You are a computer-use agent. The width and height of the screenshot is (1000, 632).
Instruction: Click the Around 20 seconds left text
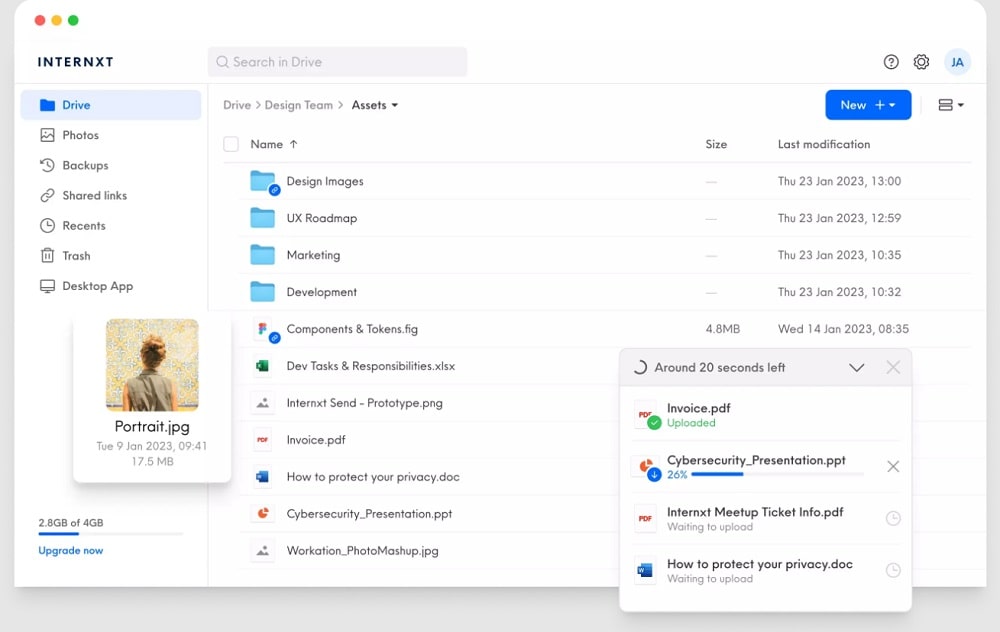(x=719, y=368)
